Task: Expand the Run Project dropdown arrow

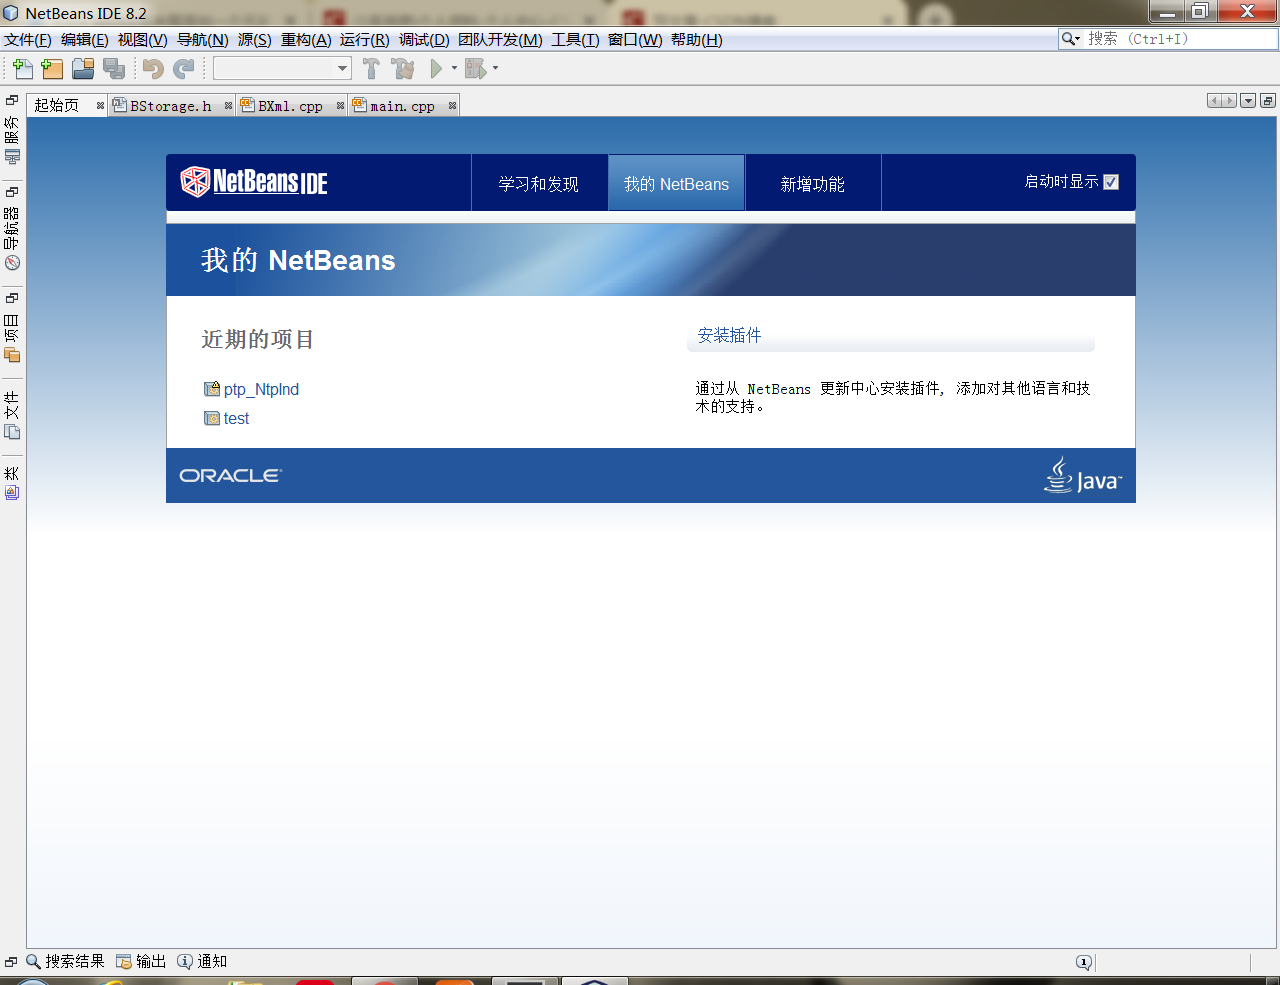Action: coord(454,68)
